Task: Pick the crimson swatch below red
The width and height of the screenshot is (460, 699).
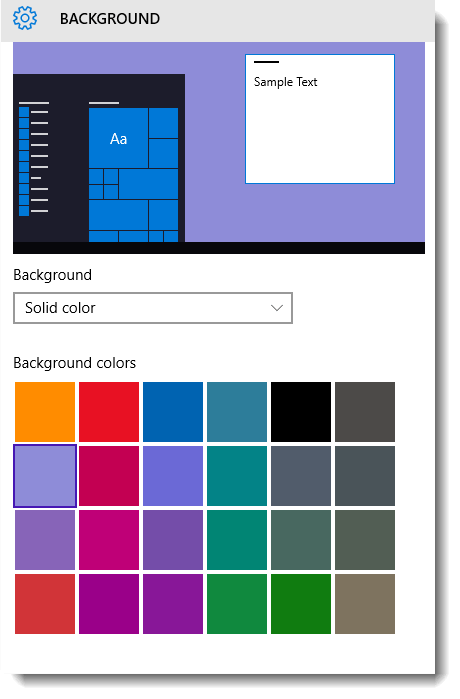Action: tap(109, 476)
